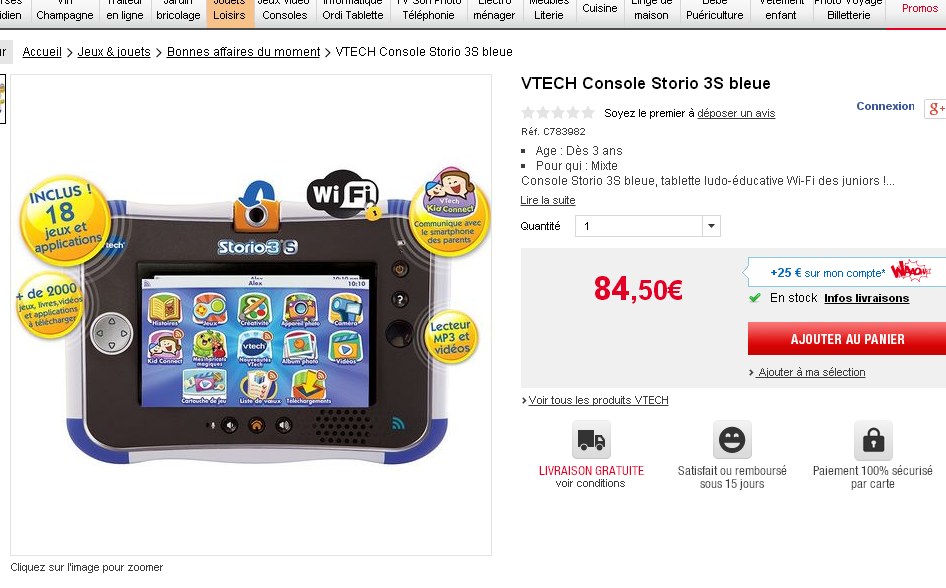946x588 pixels.
Task: Open Infos livraisons link
Action: pos(866,298)
